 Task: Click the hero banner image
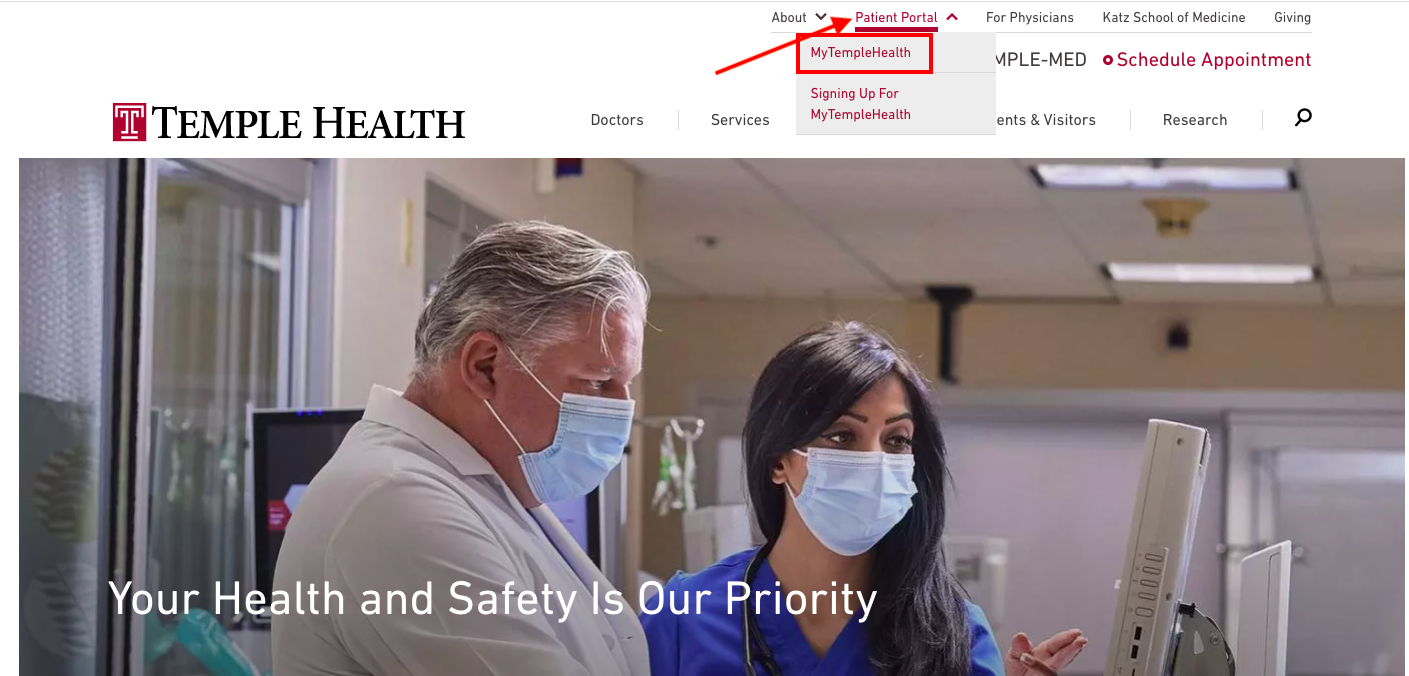(712, 417)
